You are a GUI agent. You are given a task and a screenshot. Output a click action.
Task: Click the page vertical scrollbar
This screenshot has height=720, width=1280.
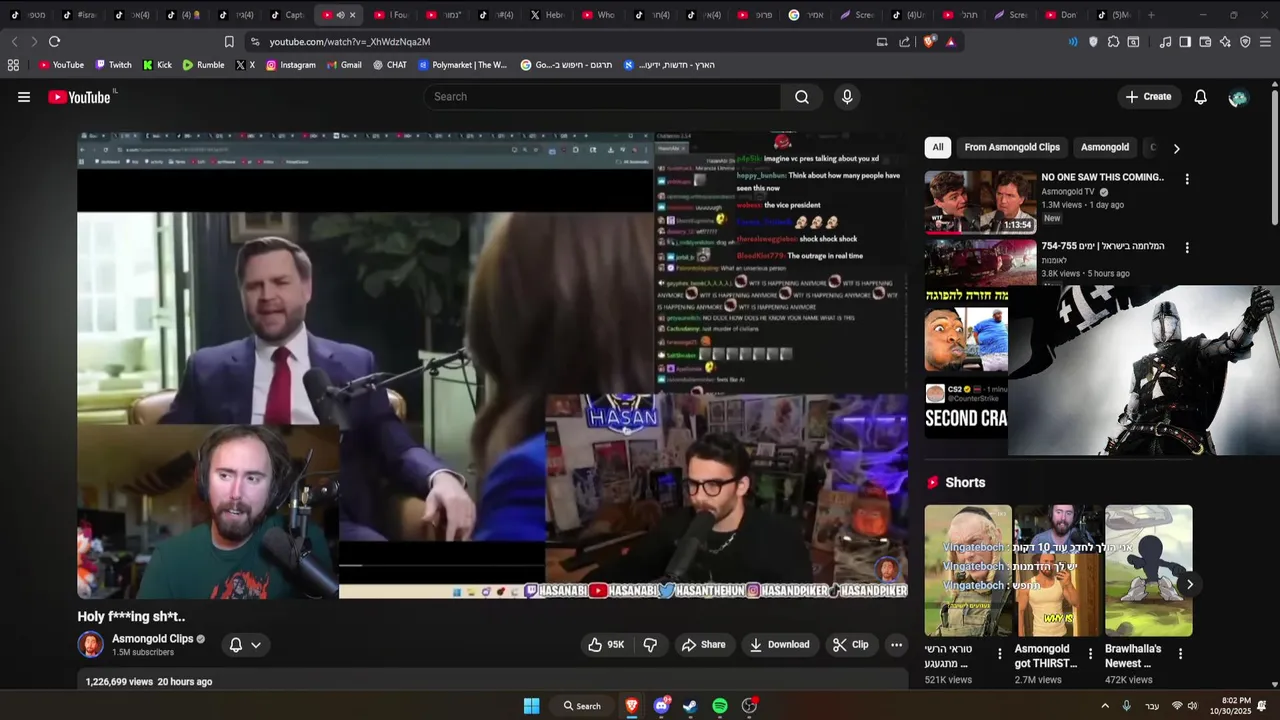[x=1274, y=157]
